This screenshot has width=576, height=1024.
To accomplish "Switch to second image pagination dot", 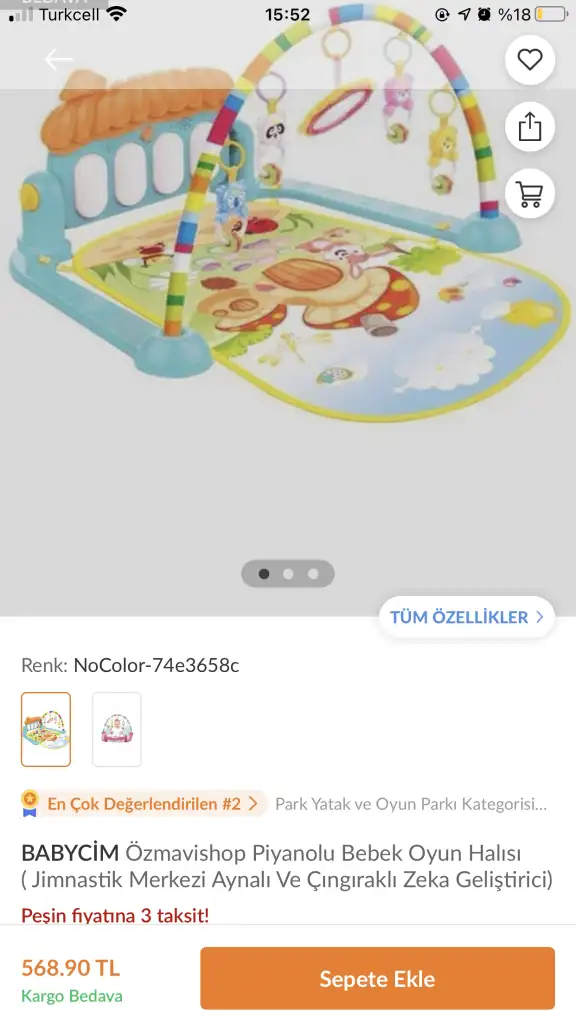I will point(288,574).
